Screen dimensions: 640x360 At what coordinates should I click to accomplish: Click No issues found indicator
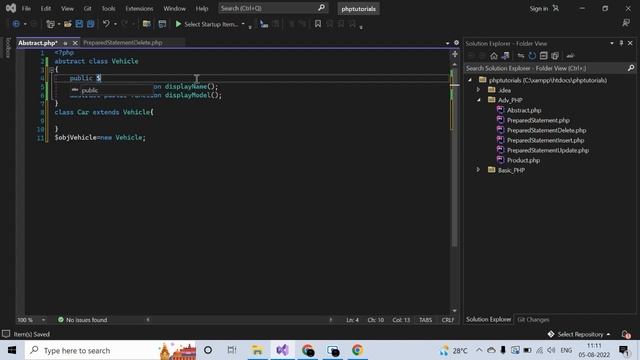82,320
